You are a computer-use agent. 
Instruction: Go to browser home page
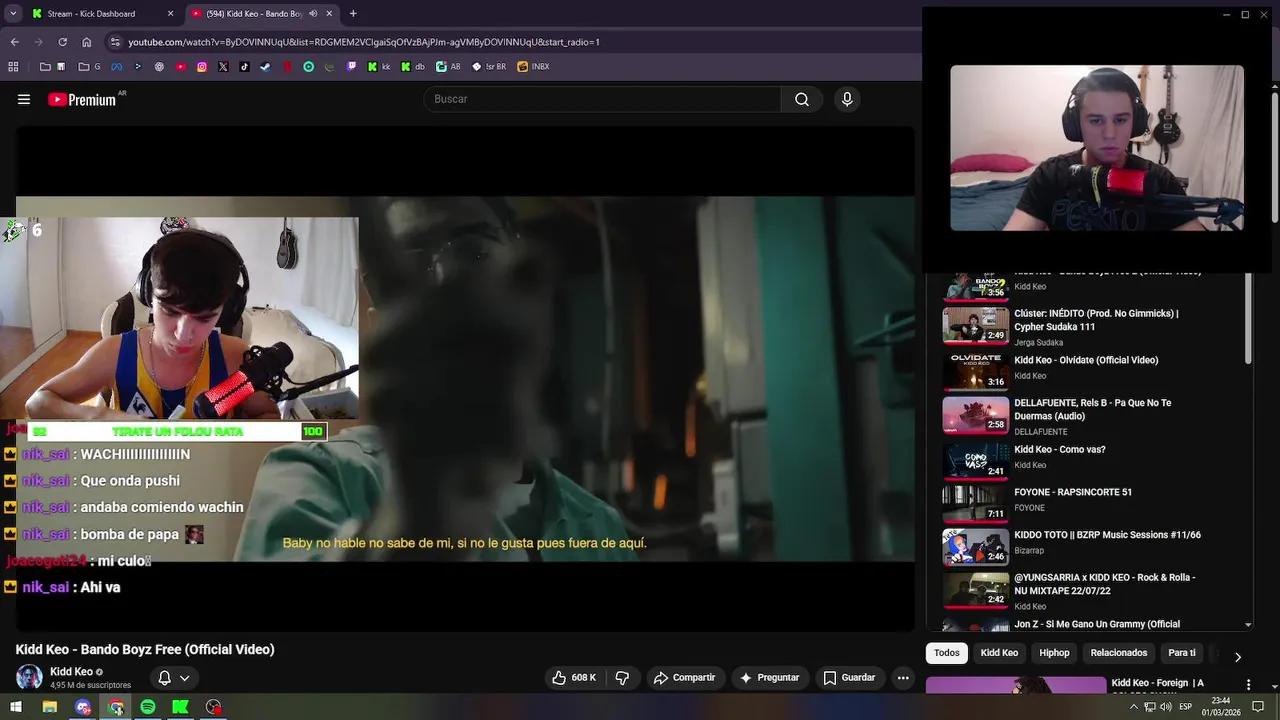[x=86, y=42]
